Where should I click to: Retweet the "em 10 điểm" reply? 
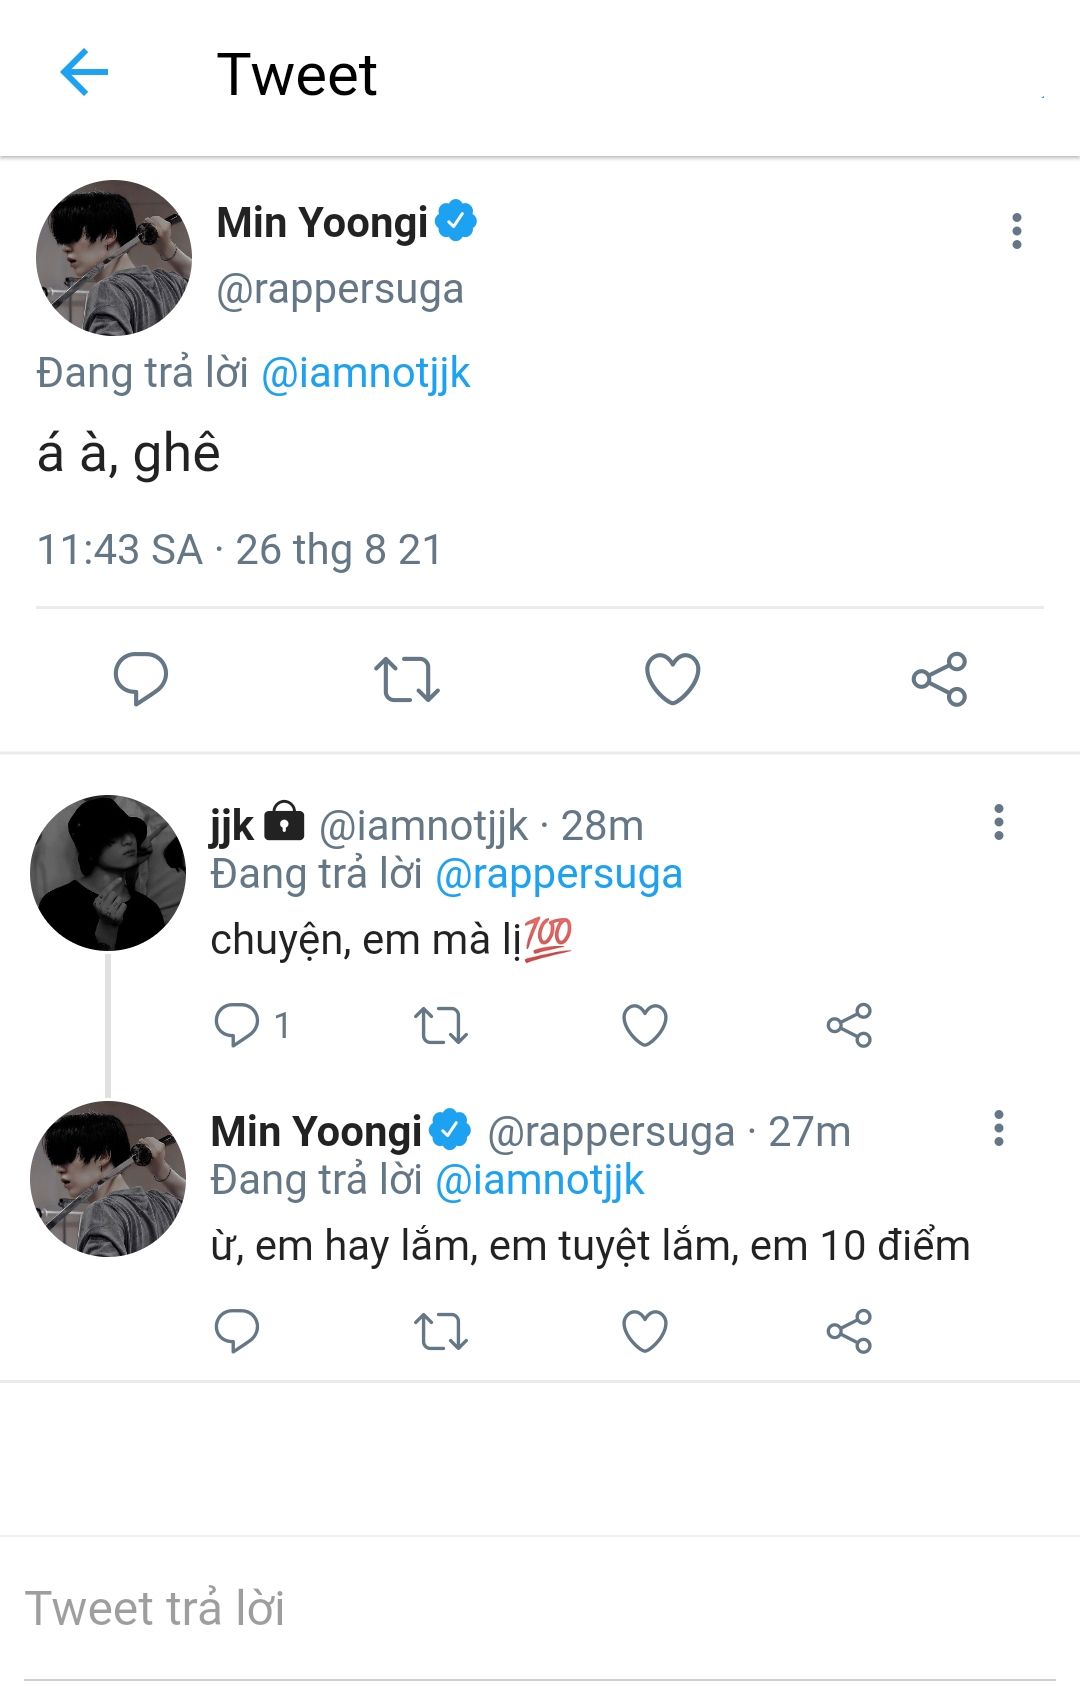pyautogui.click(x=441, y=1332)
